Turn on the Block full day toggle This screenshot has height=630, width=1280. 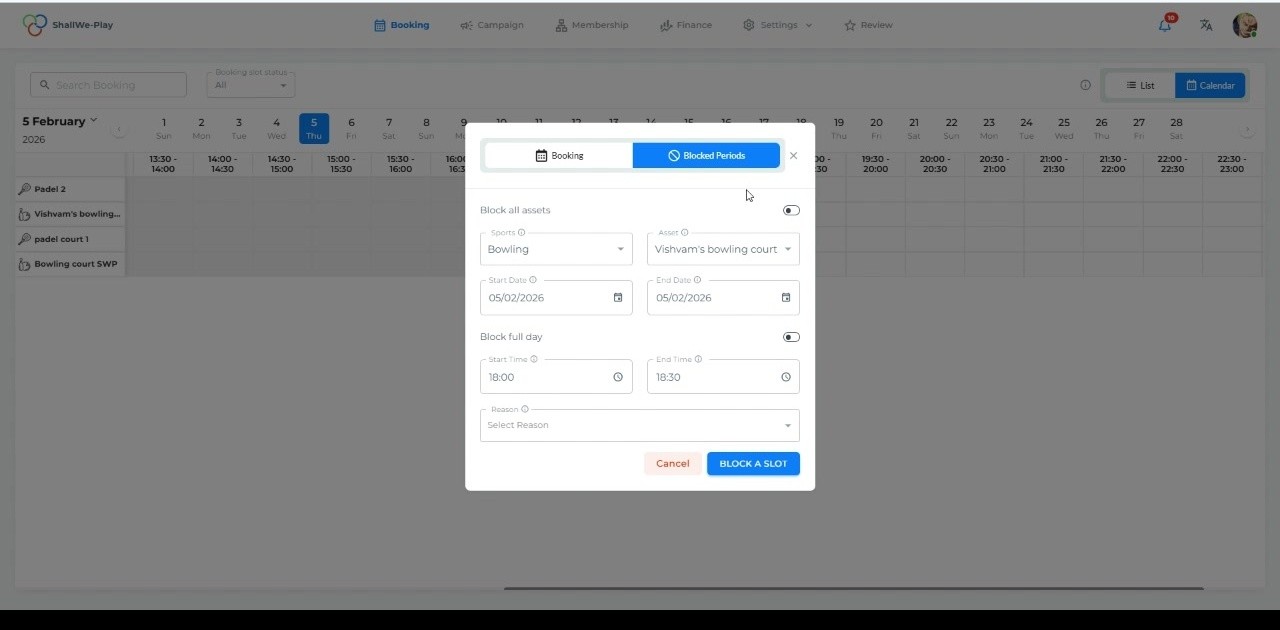[791, 337]
